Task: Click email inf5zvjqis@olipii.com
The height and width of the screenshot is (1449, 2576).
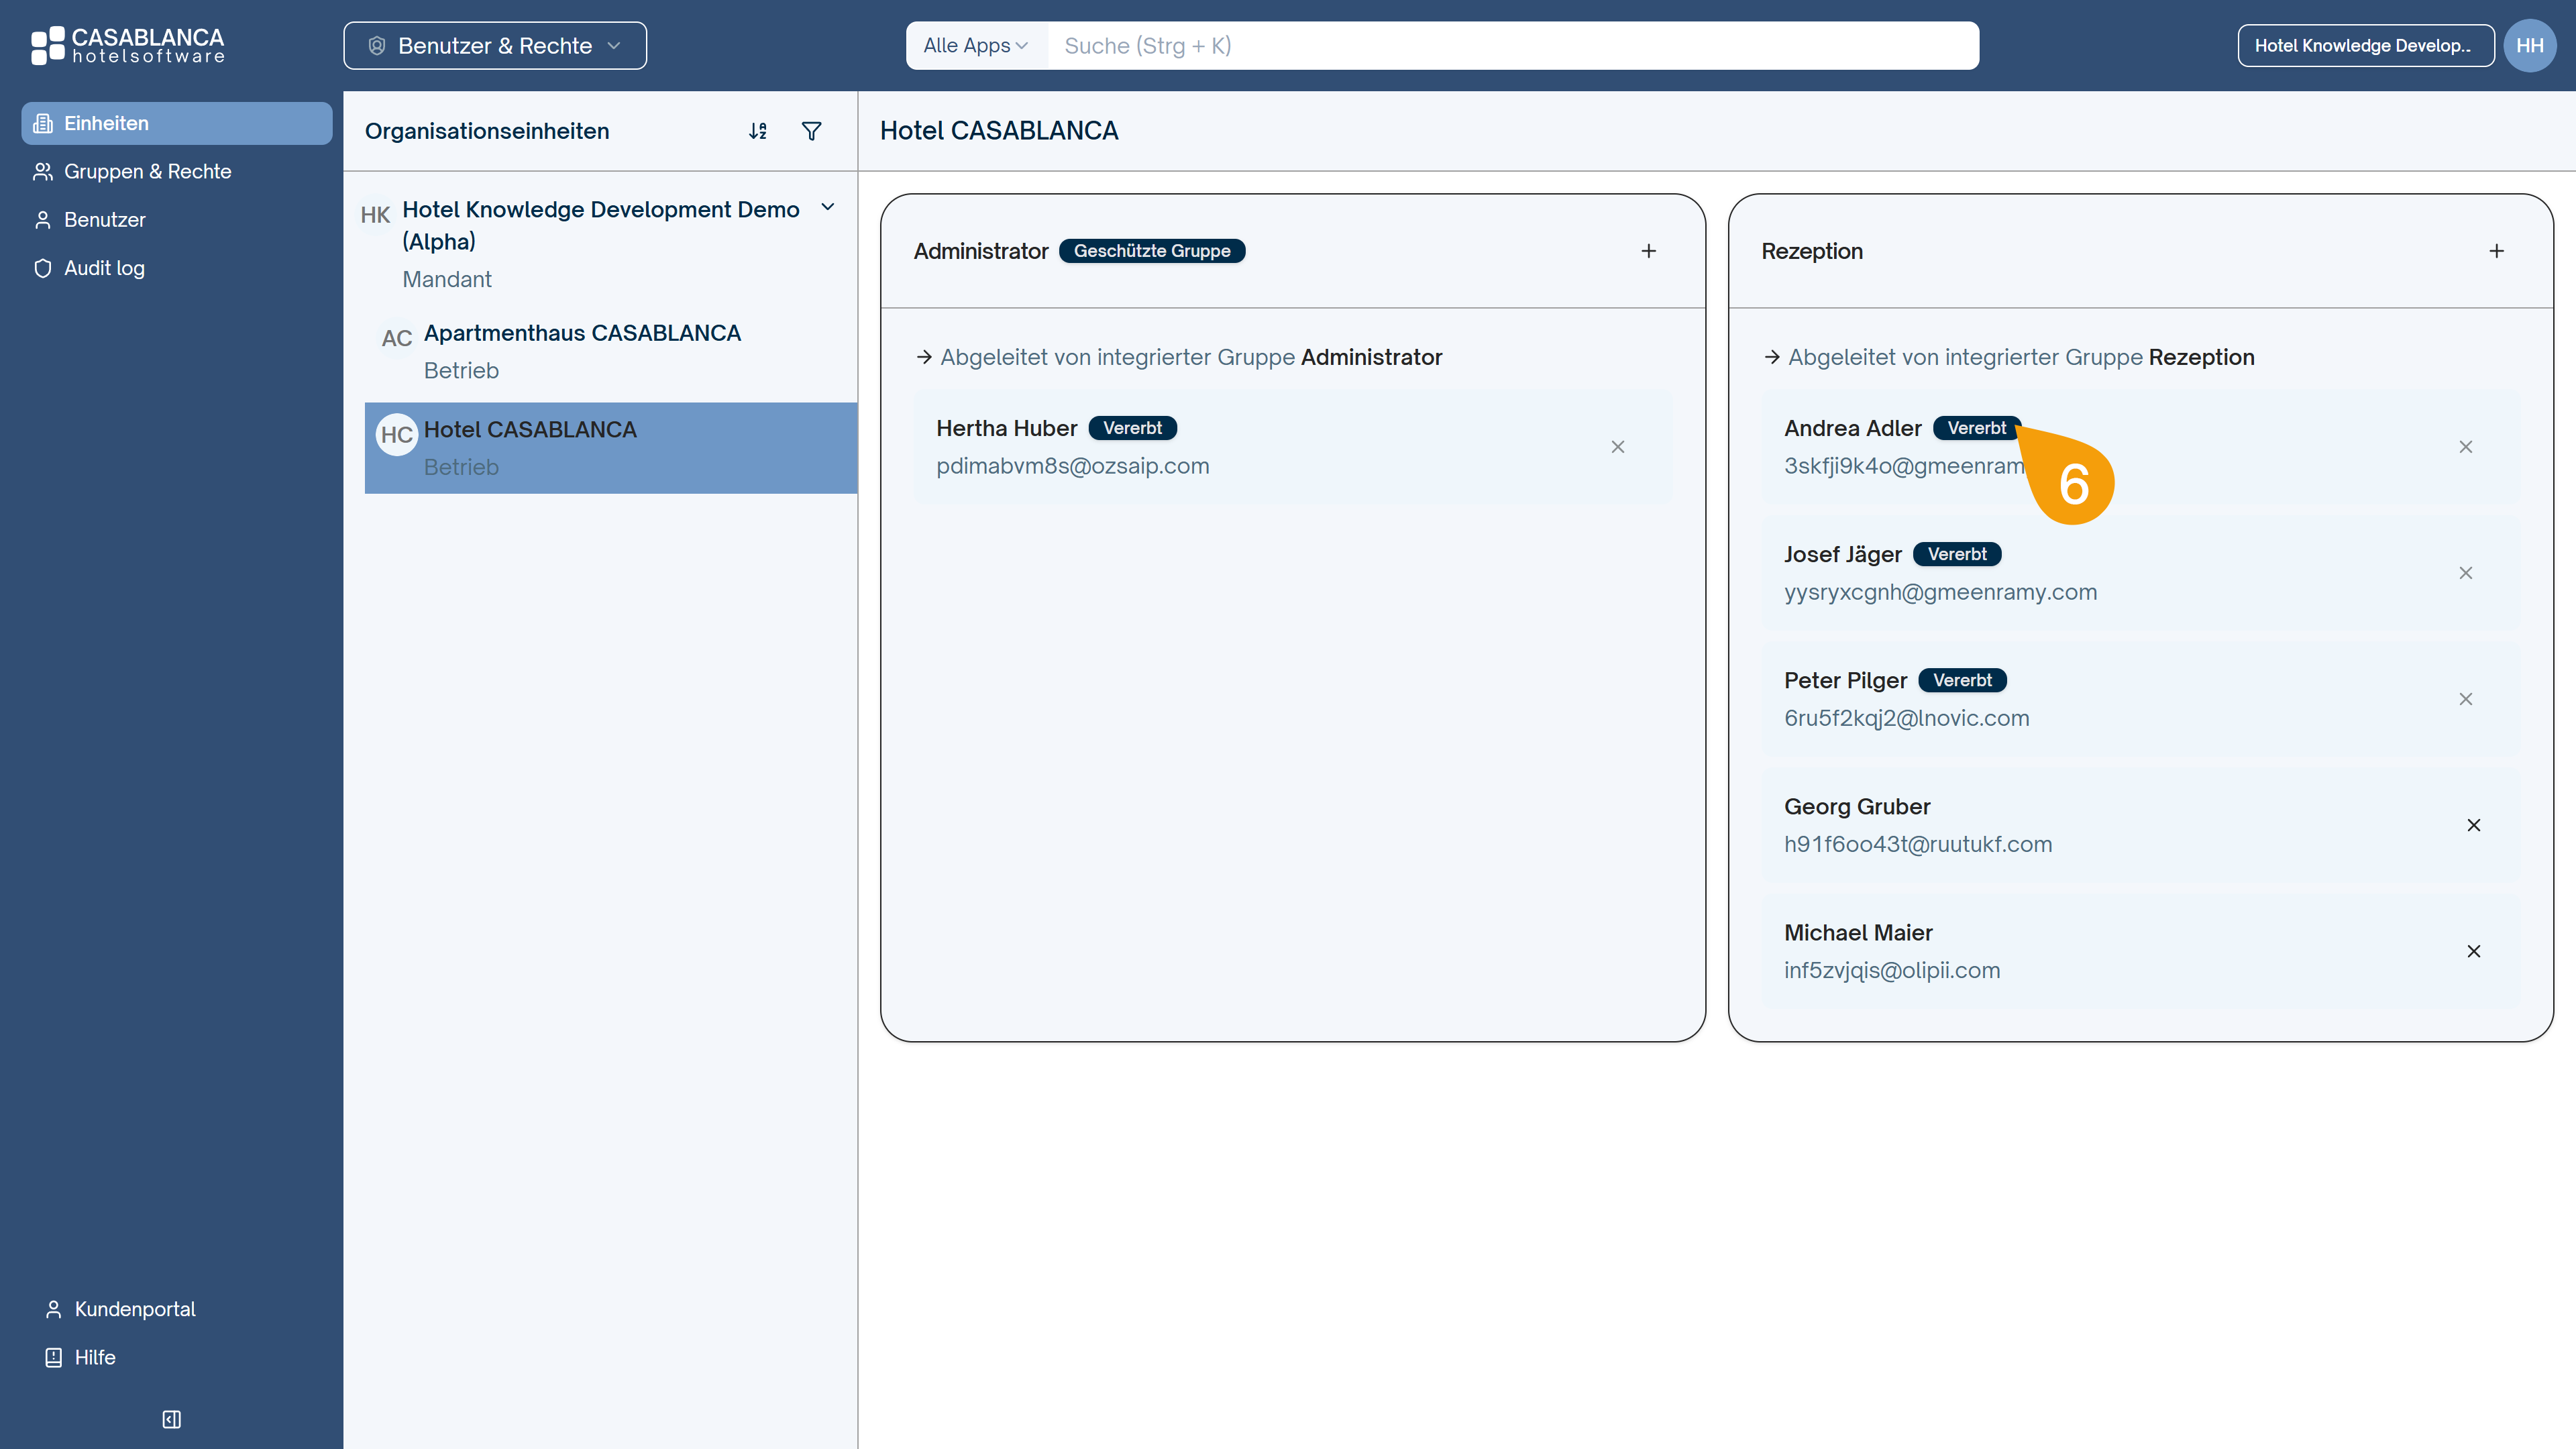Action: click(1892, 970)
